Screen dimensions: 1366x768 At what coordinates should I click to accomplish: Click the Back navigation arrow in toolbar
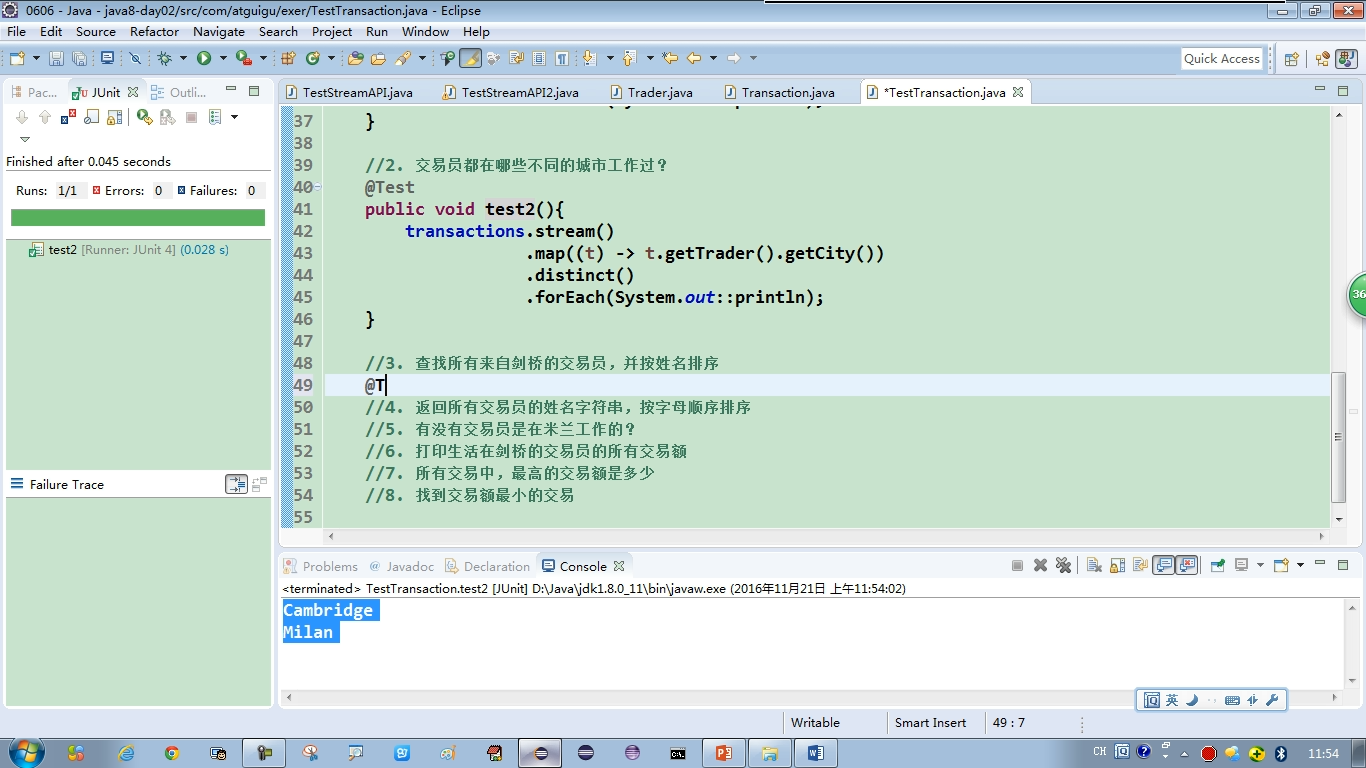tap(693, 59)
